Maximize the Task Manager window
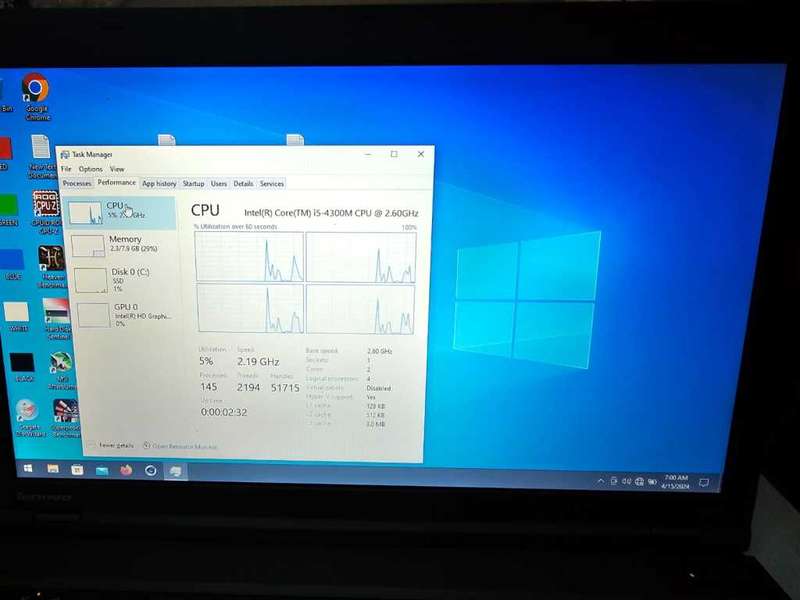 tap(394, 154)
